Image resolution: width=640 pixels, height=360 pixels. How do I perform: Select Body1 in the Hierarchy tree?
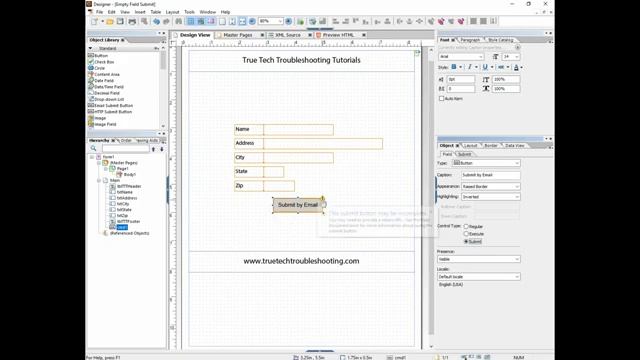click(129, 175)
